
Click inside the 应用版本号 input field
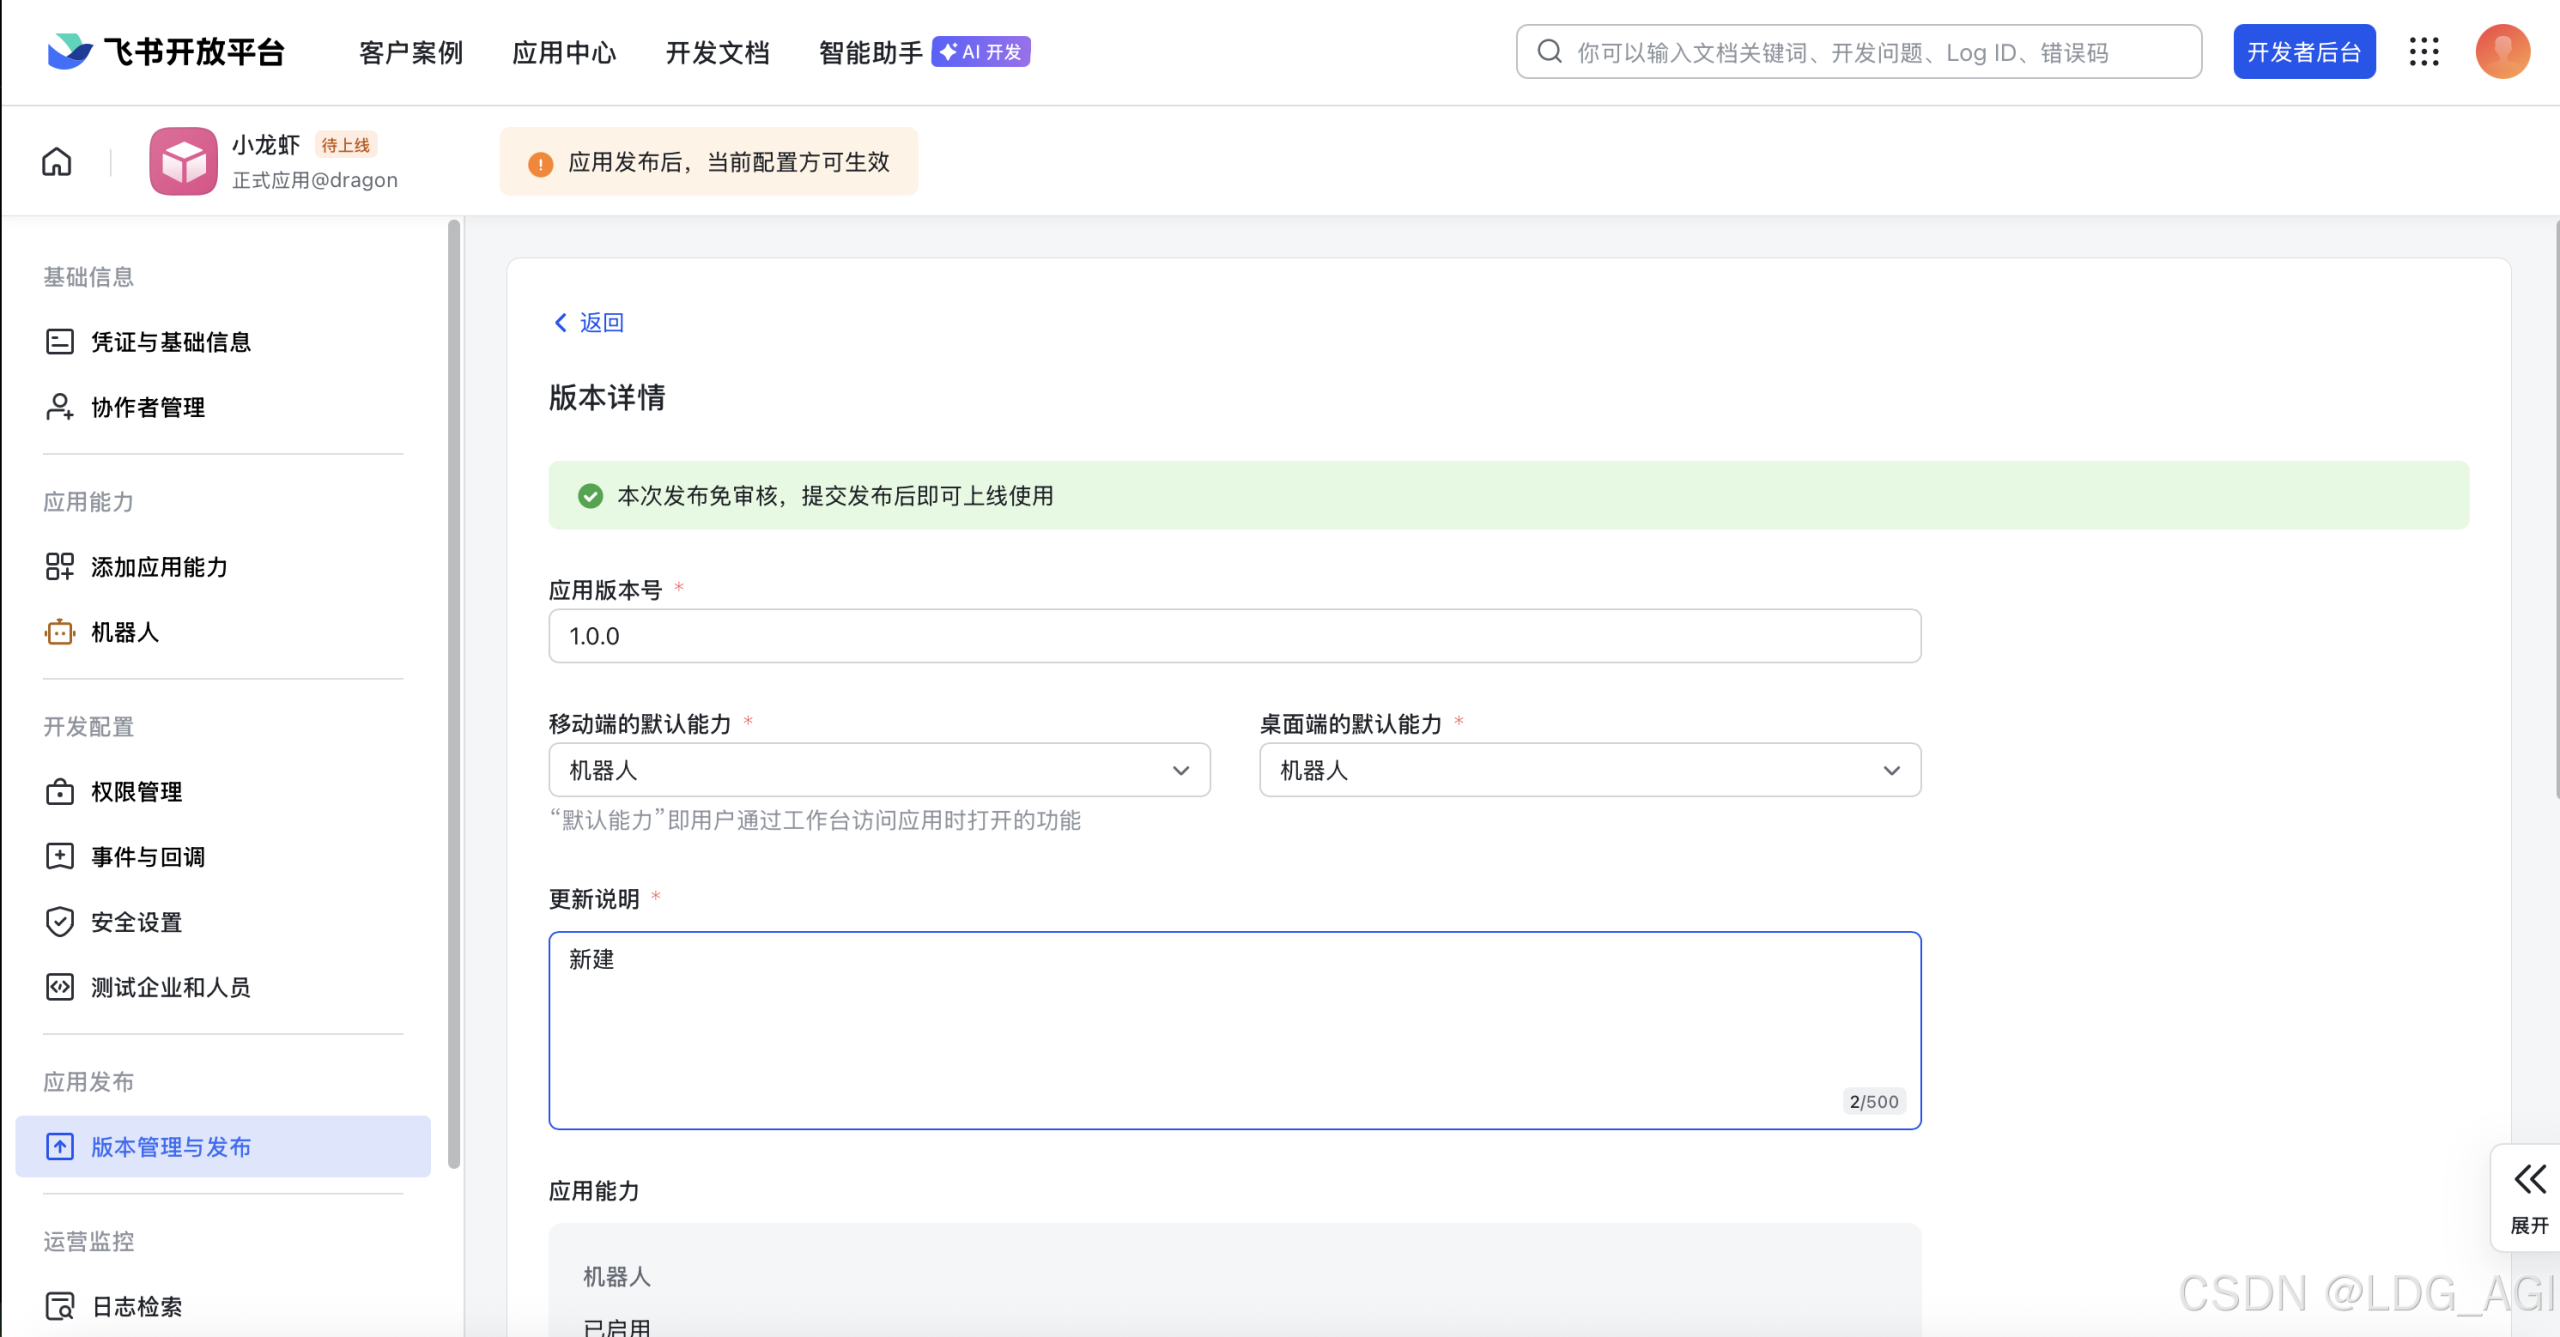(x=1233, y=635)
